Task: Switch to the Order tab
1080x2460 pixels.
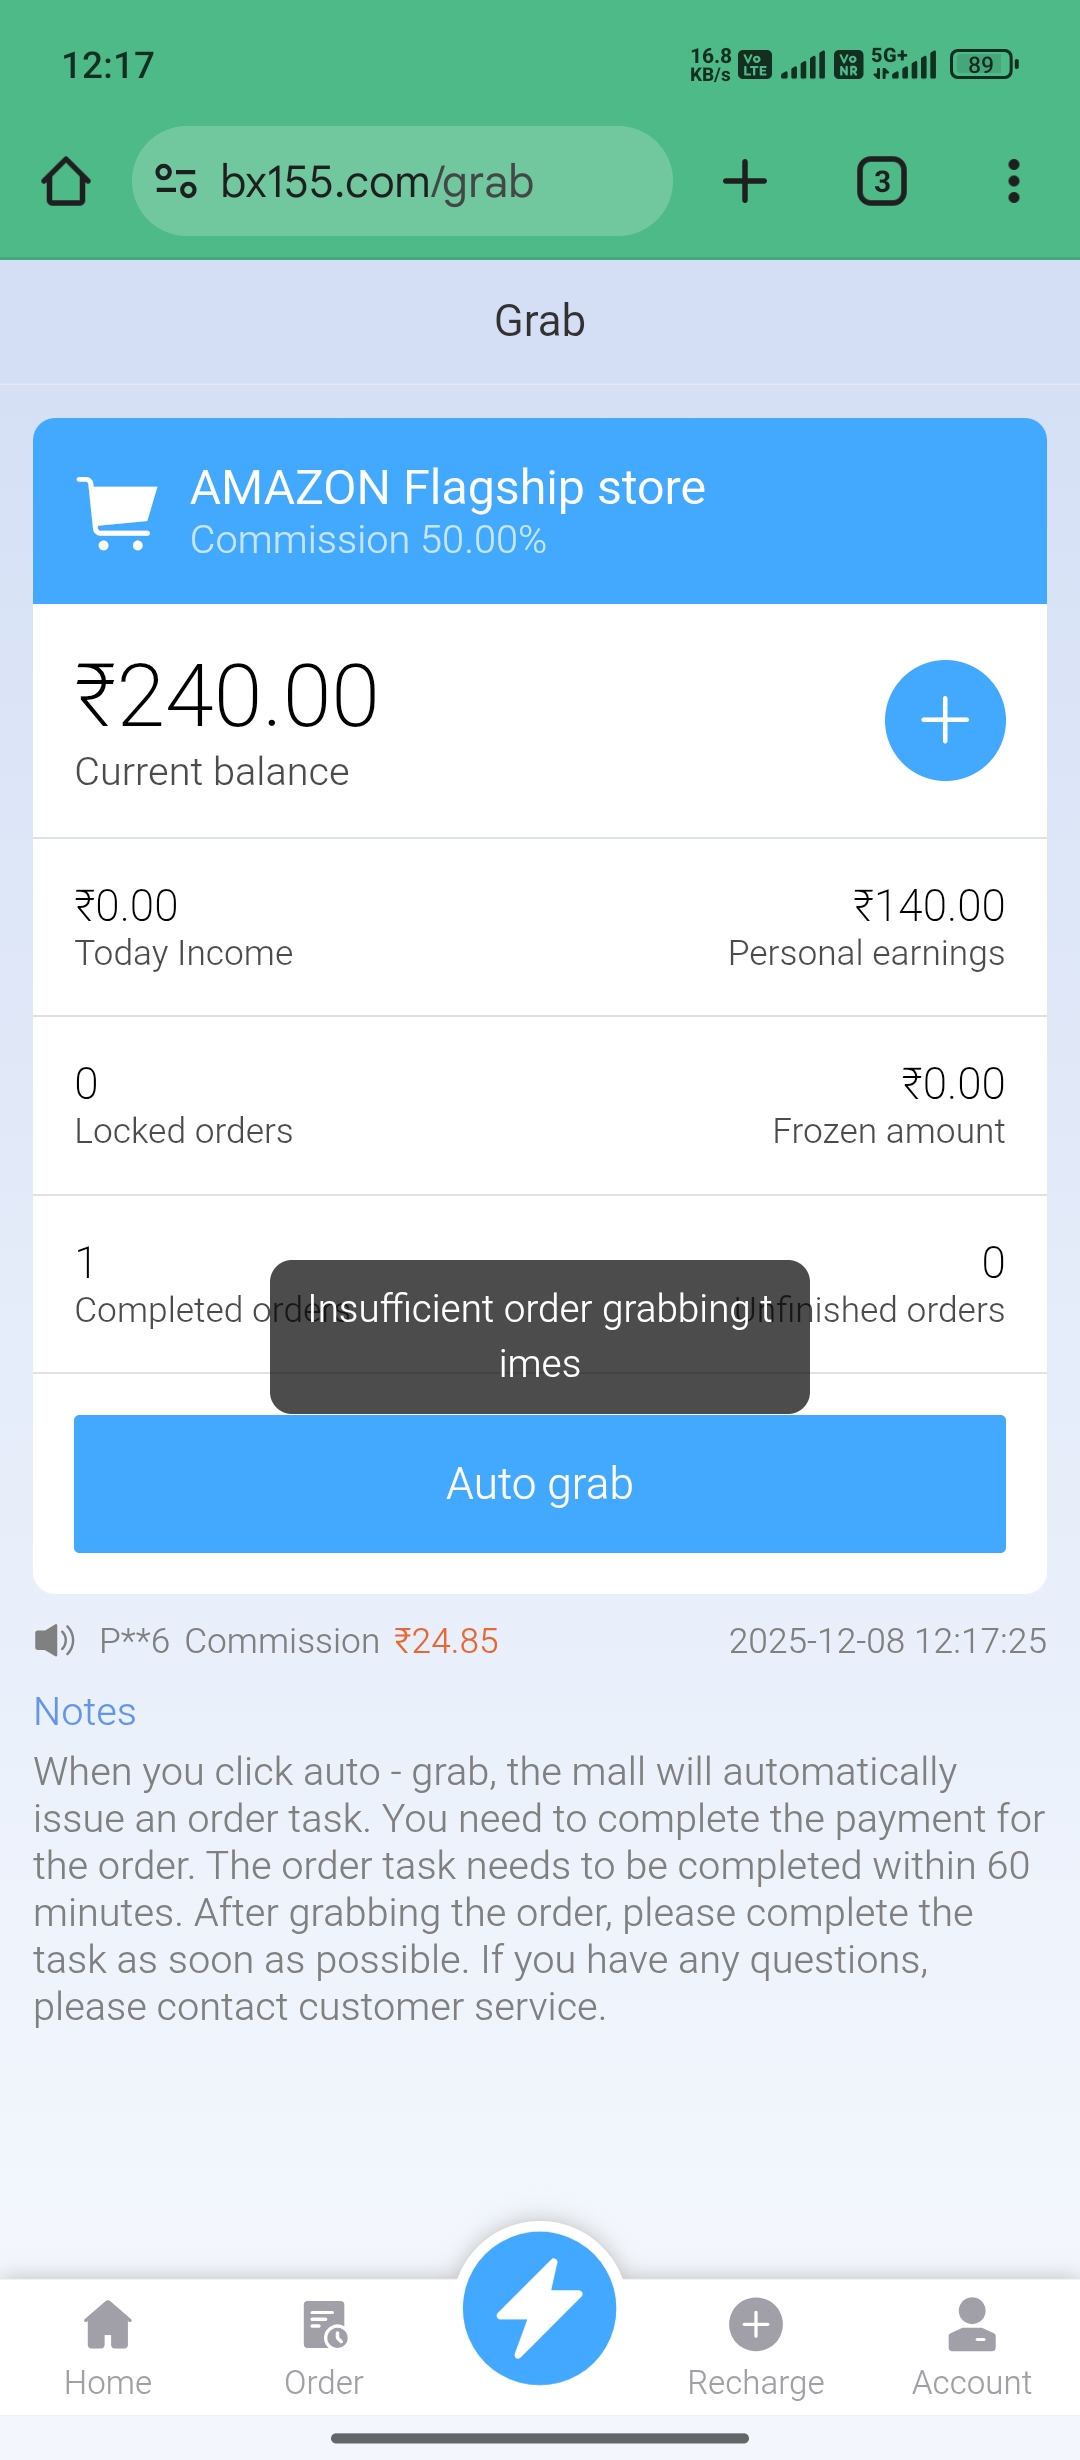Action: pyautogui.click(x=324, y=2346)
